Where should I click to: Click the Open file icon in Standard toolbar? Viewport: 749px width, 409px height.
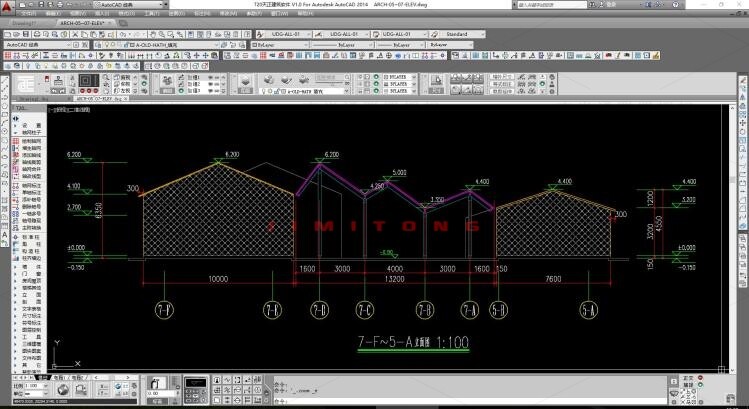[x=16, y=34]
